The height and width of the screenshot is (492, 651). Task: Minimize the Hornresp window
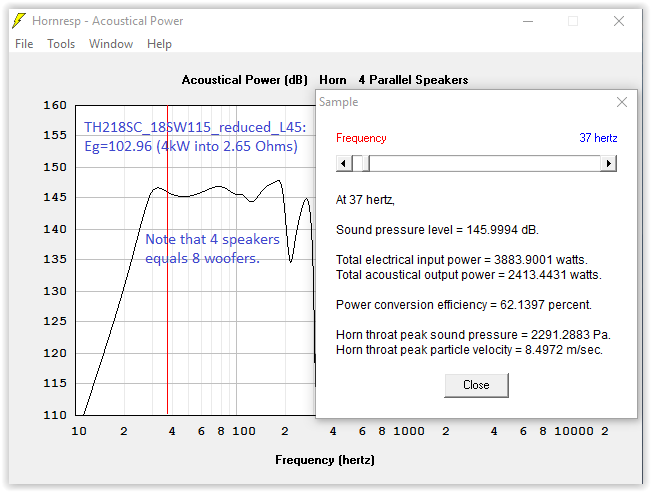[528, 21]
